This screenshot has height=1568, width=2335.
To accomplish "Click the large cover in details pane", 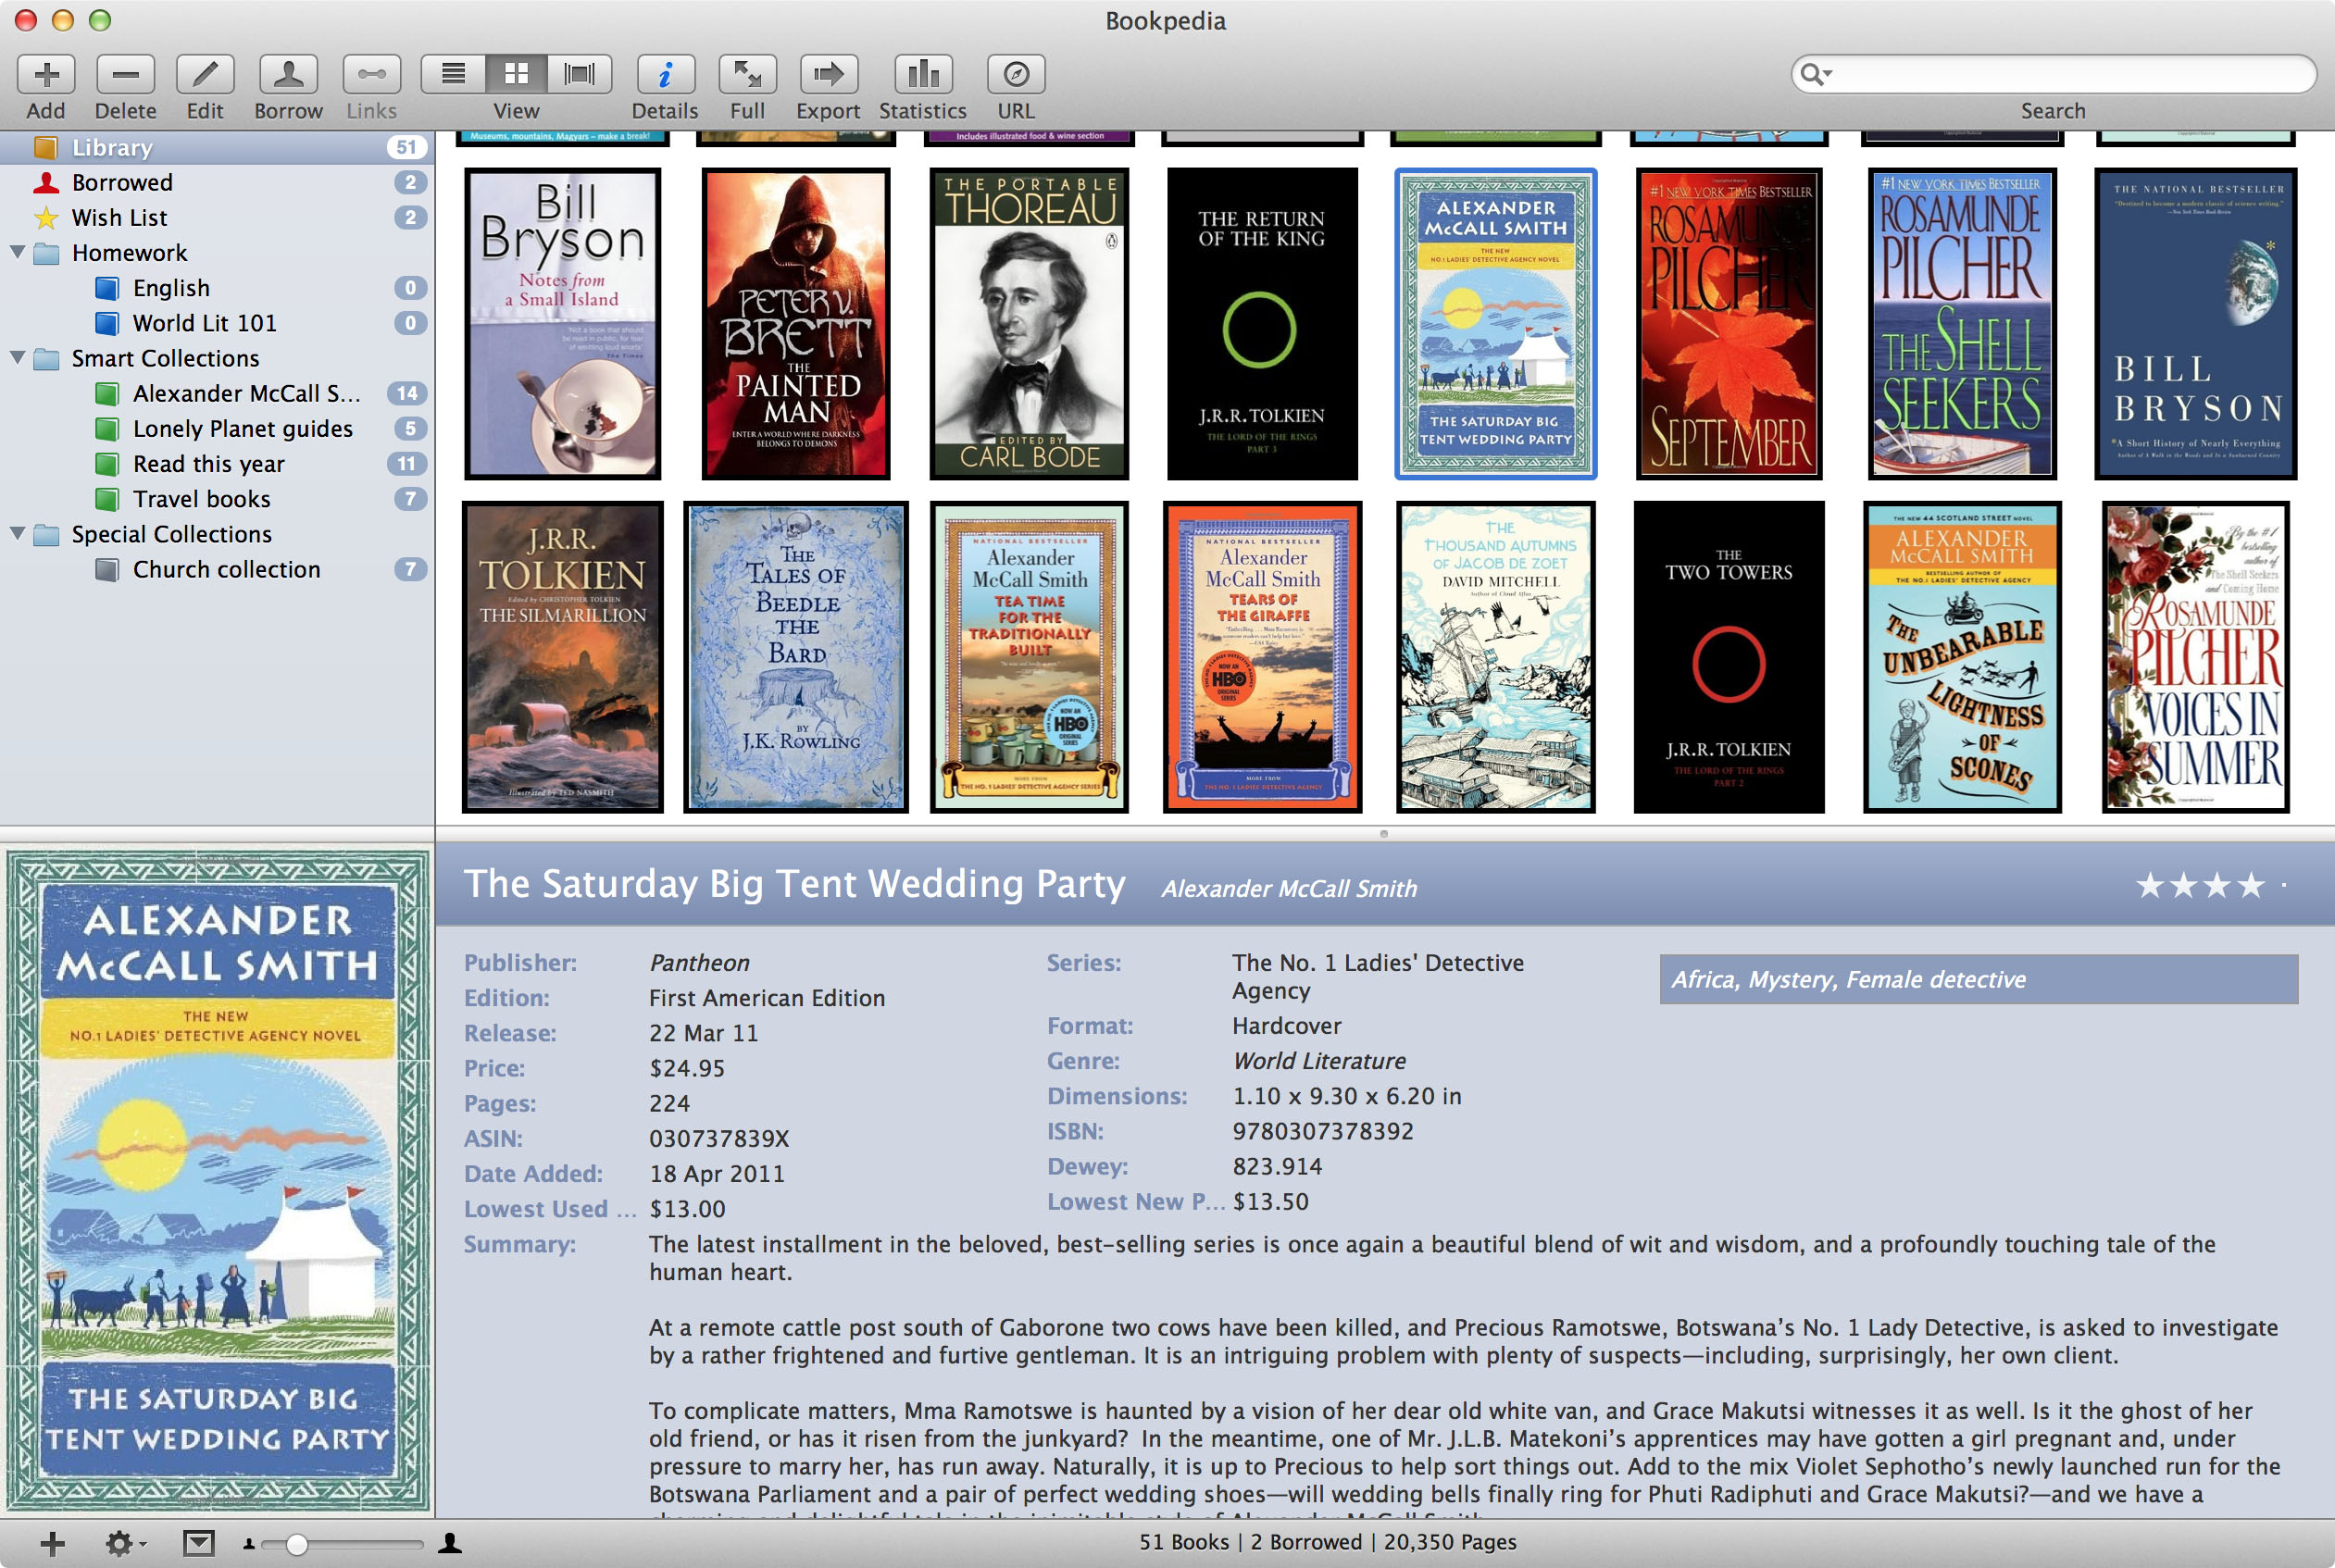I will 217,1180.
